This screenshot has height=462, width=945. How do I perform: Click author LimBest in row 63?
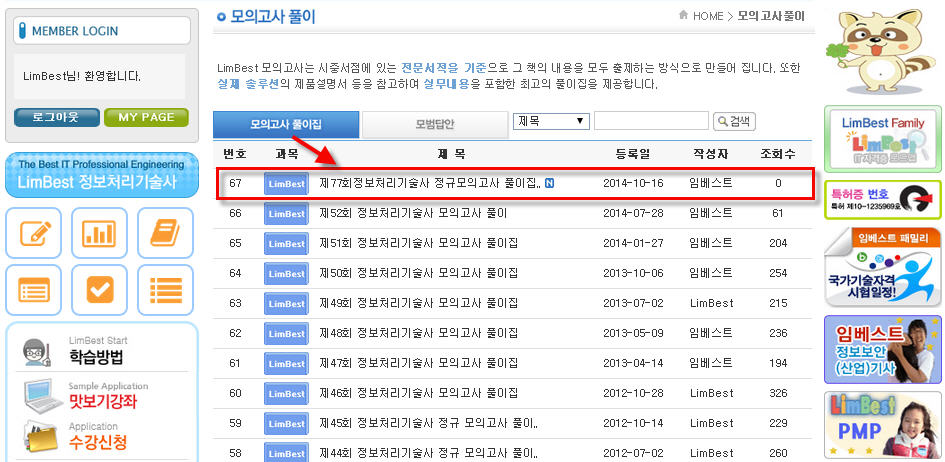(x=712, y=303)
